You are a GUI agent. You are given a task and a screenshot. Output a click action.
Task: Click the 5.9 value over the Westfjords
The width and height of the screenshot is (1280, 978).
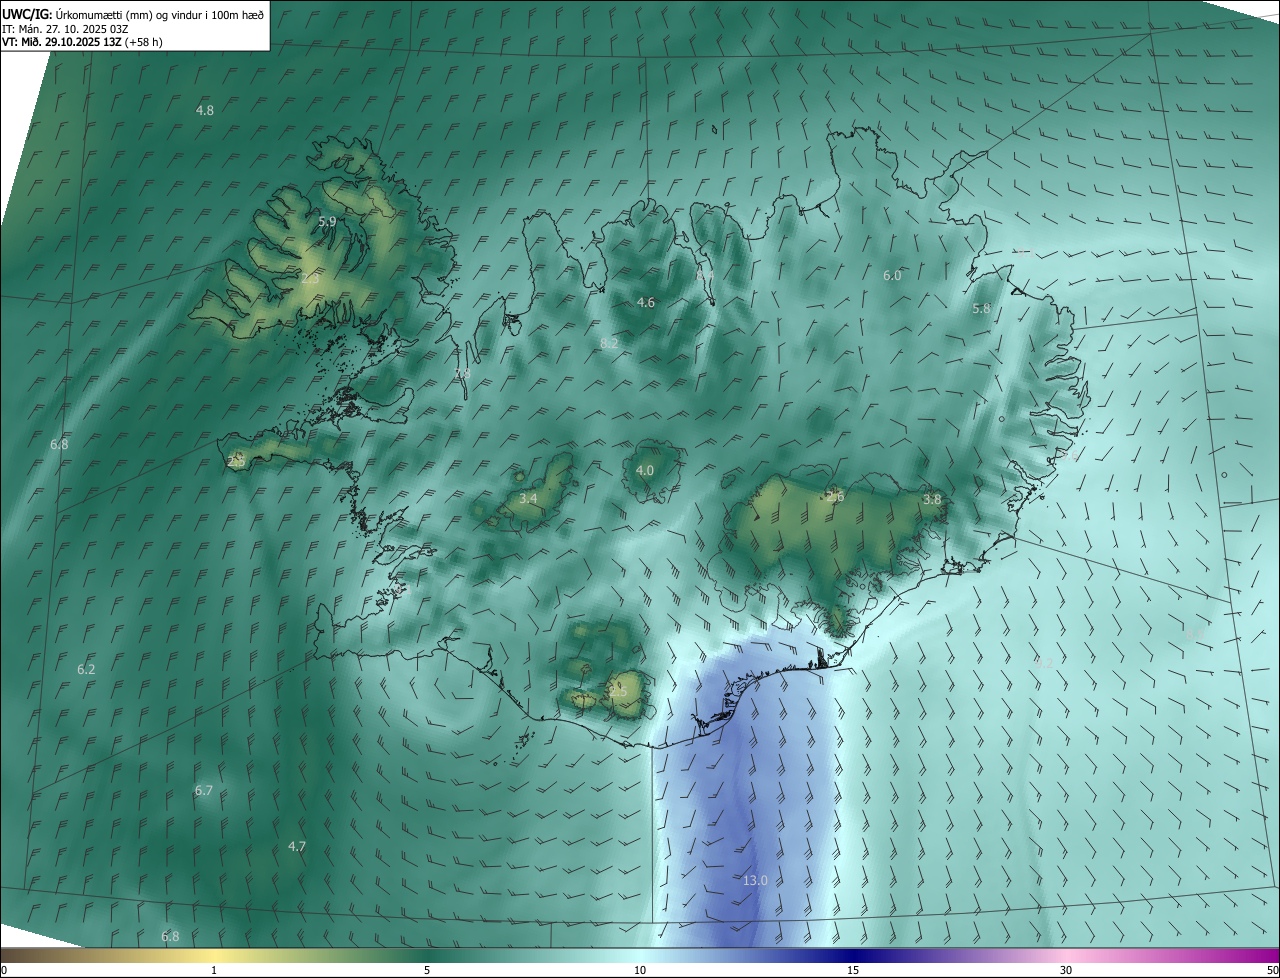pyautogui.click(x=327, y=221)
